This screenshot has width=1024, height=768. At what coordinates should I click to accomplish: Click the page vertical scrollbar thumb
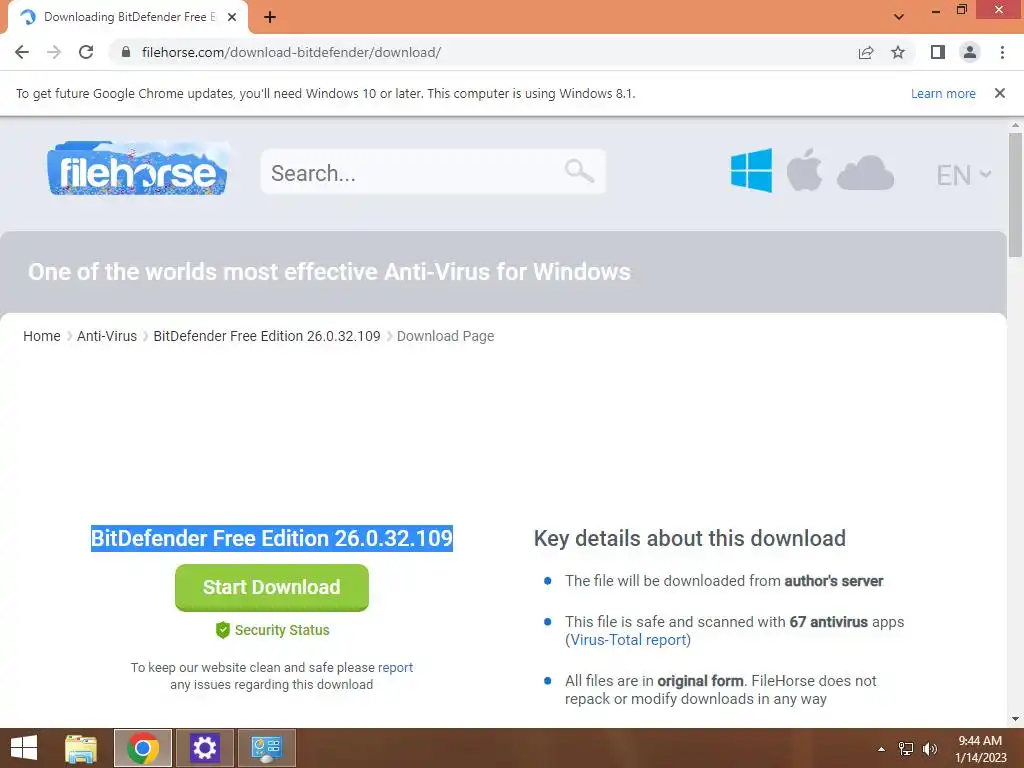coord(1015,195)
